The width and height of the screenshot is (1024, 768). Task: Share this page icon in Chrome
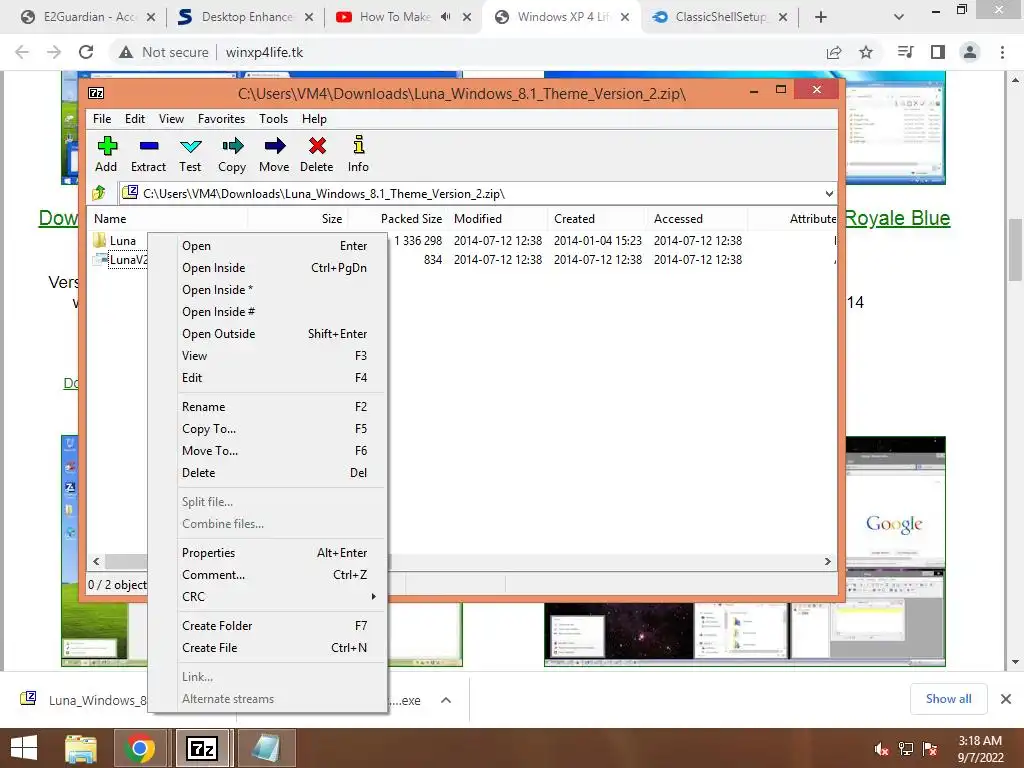(x=834, y=52)
